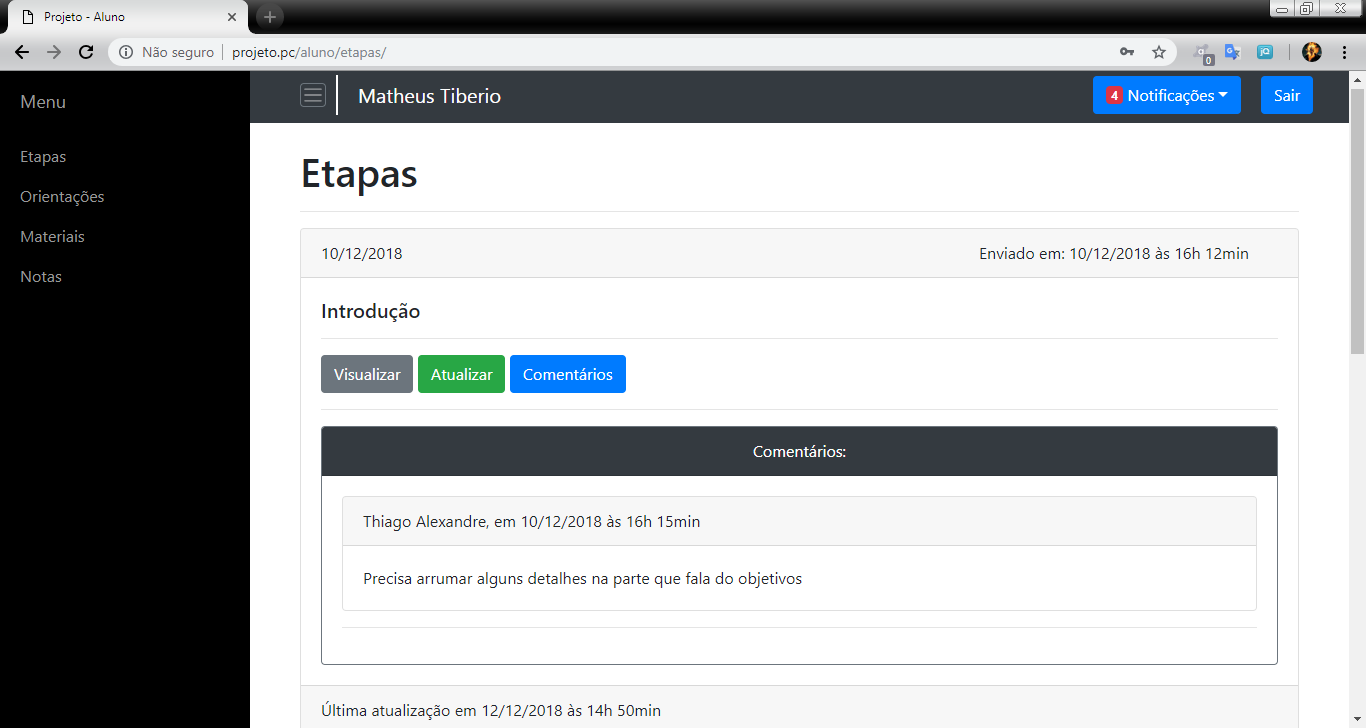Toggle the sidebar hamburger menu icon
The image size is (1366, 728).
(x=313, y=96)
